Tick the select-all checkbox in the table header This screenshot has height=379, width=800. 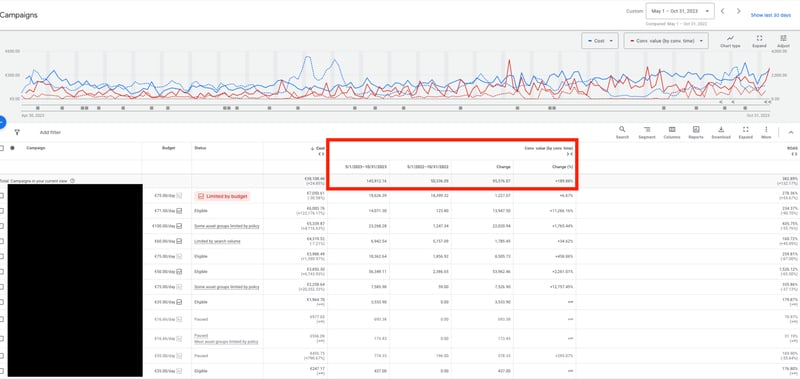(2, 148)
